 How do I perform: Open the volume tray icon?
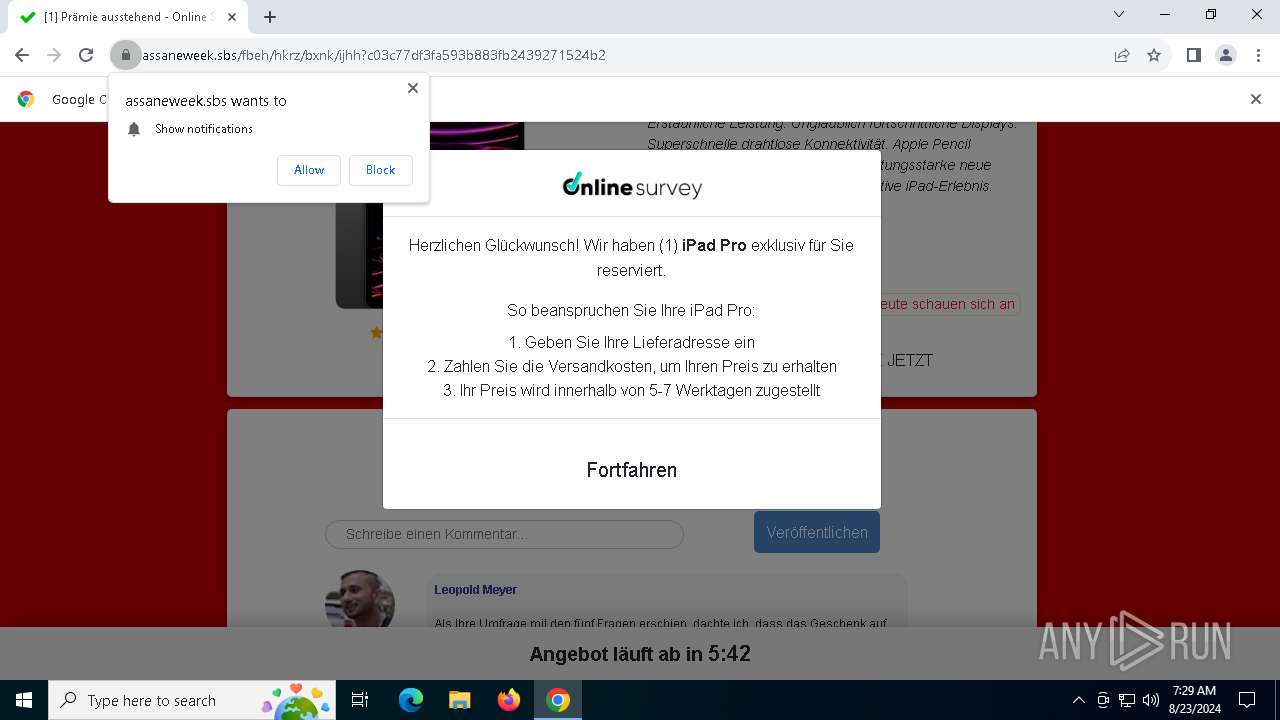pos(1151,700)
